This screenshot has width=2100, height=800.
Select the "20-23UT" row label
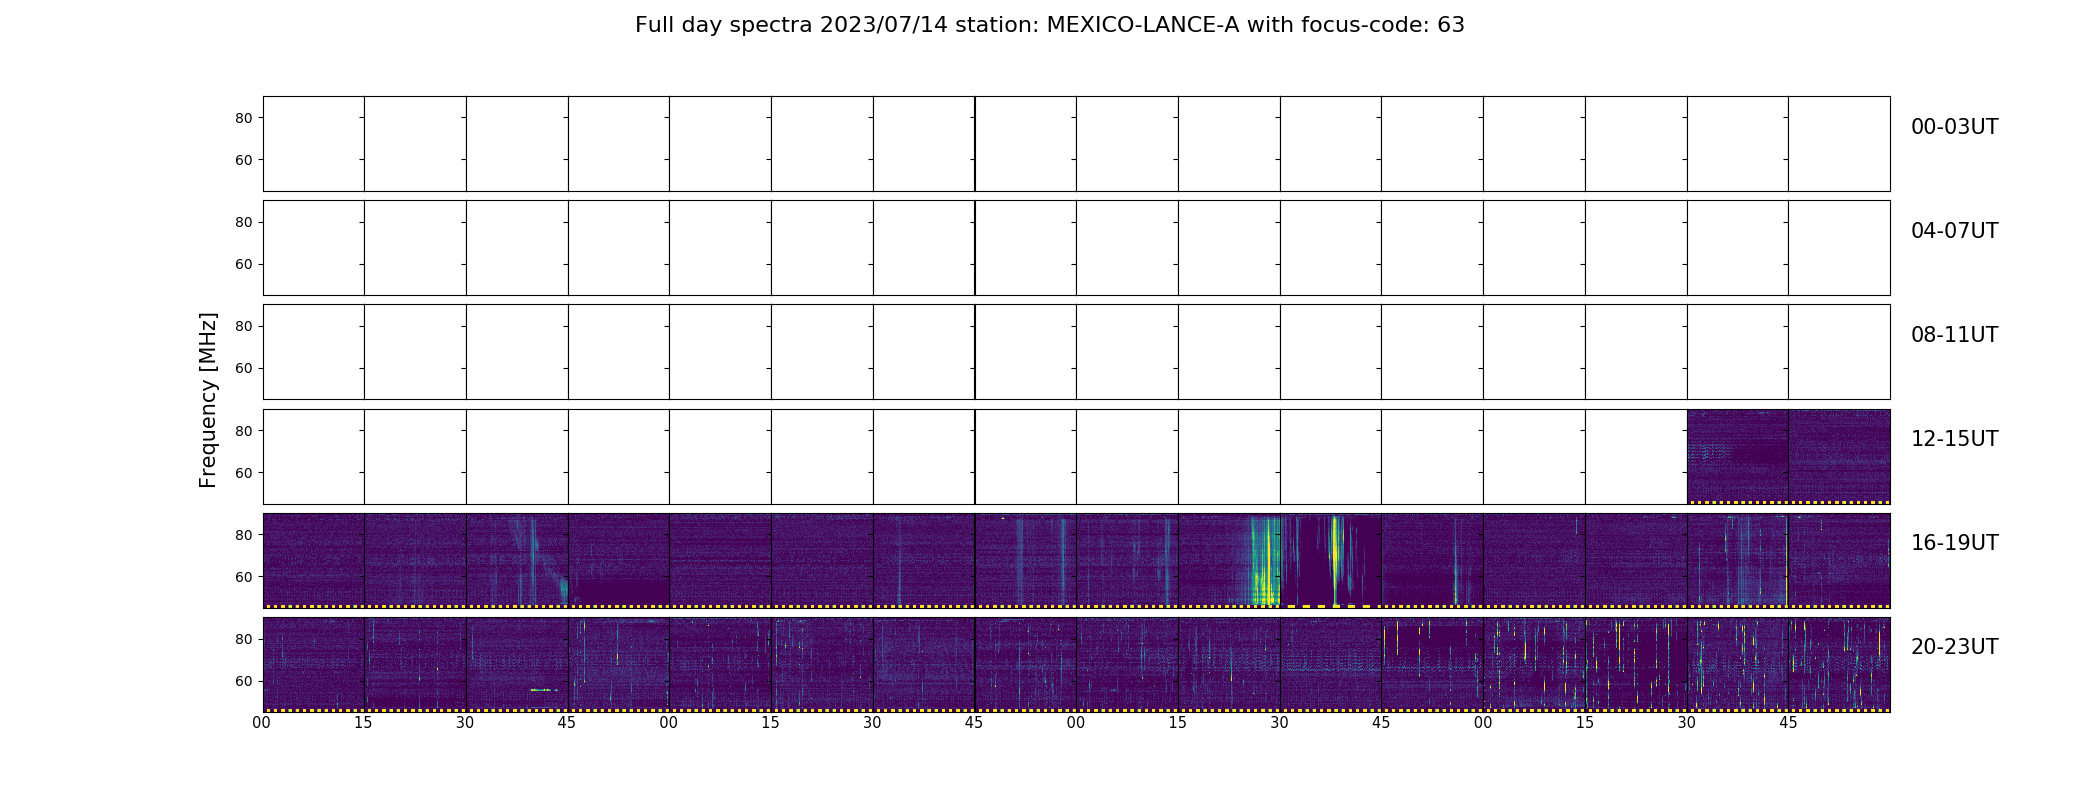(x=1954, y=647)
